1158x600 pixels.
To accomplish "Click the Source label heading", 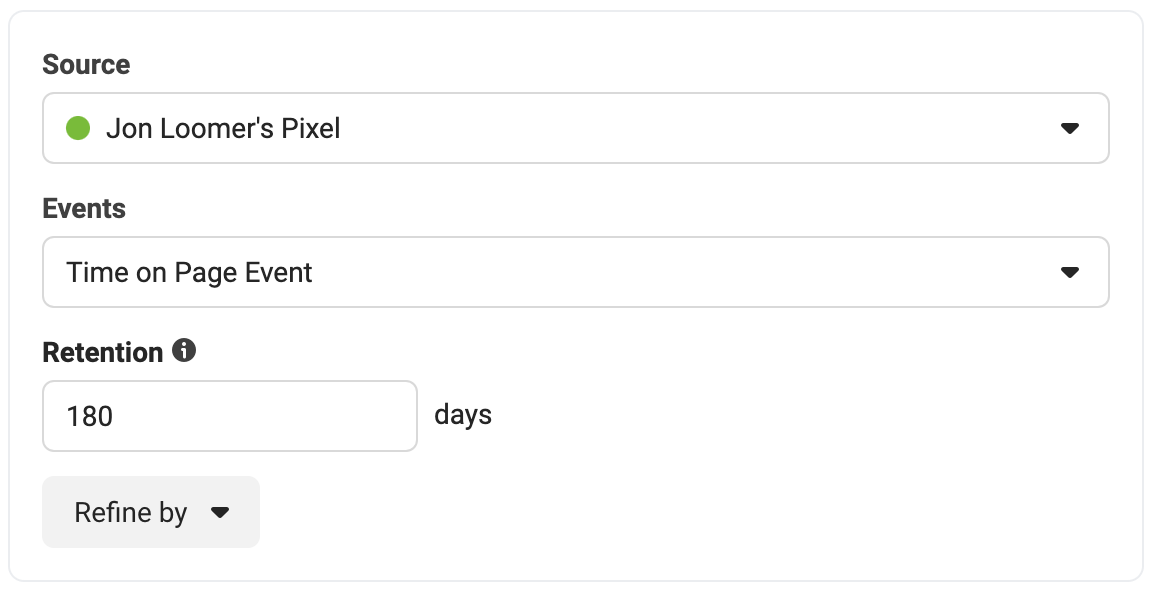I will click(86, 64).
